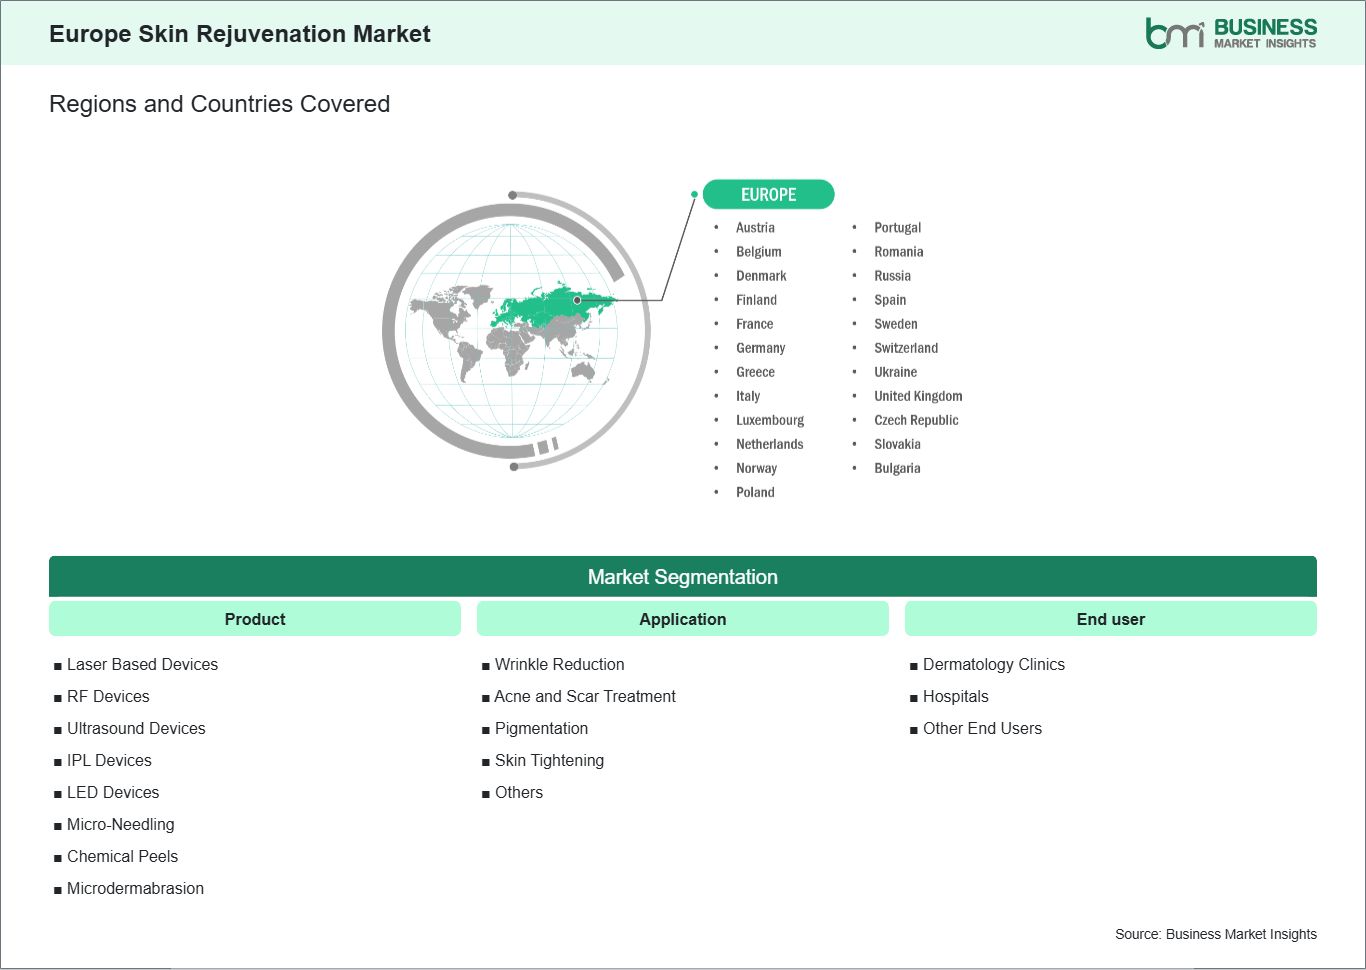Viewport: 1366px width, 970px height.
Task: Click Czech Republic in the country list
Action: [916, 420]
